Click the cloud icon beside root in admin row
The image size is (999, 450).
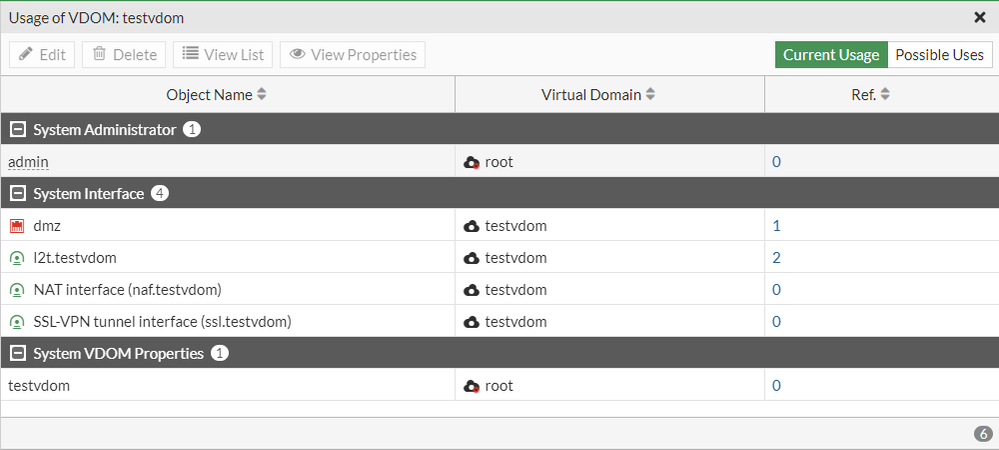coord(472,162)
